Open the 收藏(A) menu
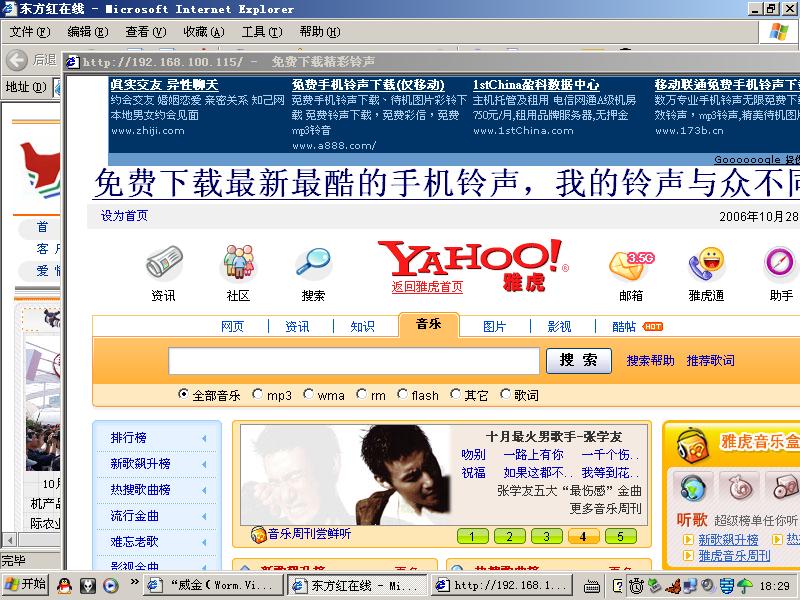This screenshot has width=800, height=600. pyautogui.click(x=204, y=32)
